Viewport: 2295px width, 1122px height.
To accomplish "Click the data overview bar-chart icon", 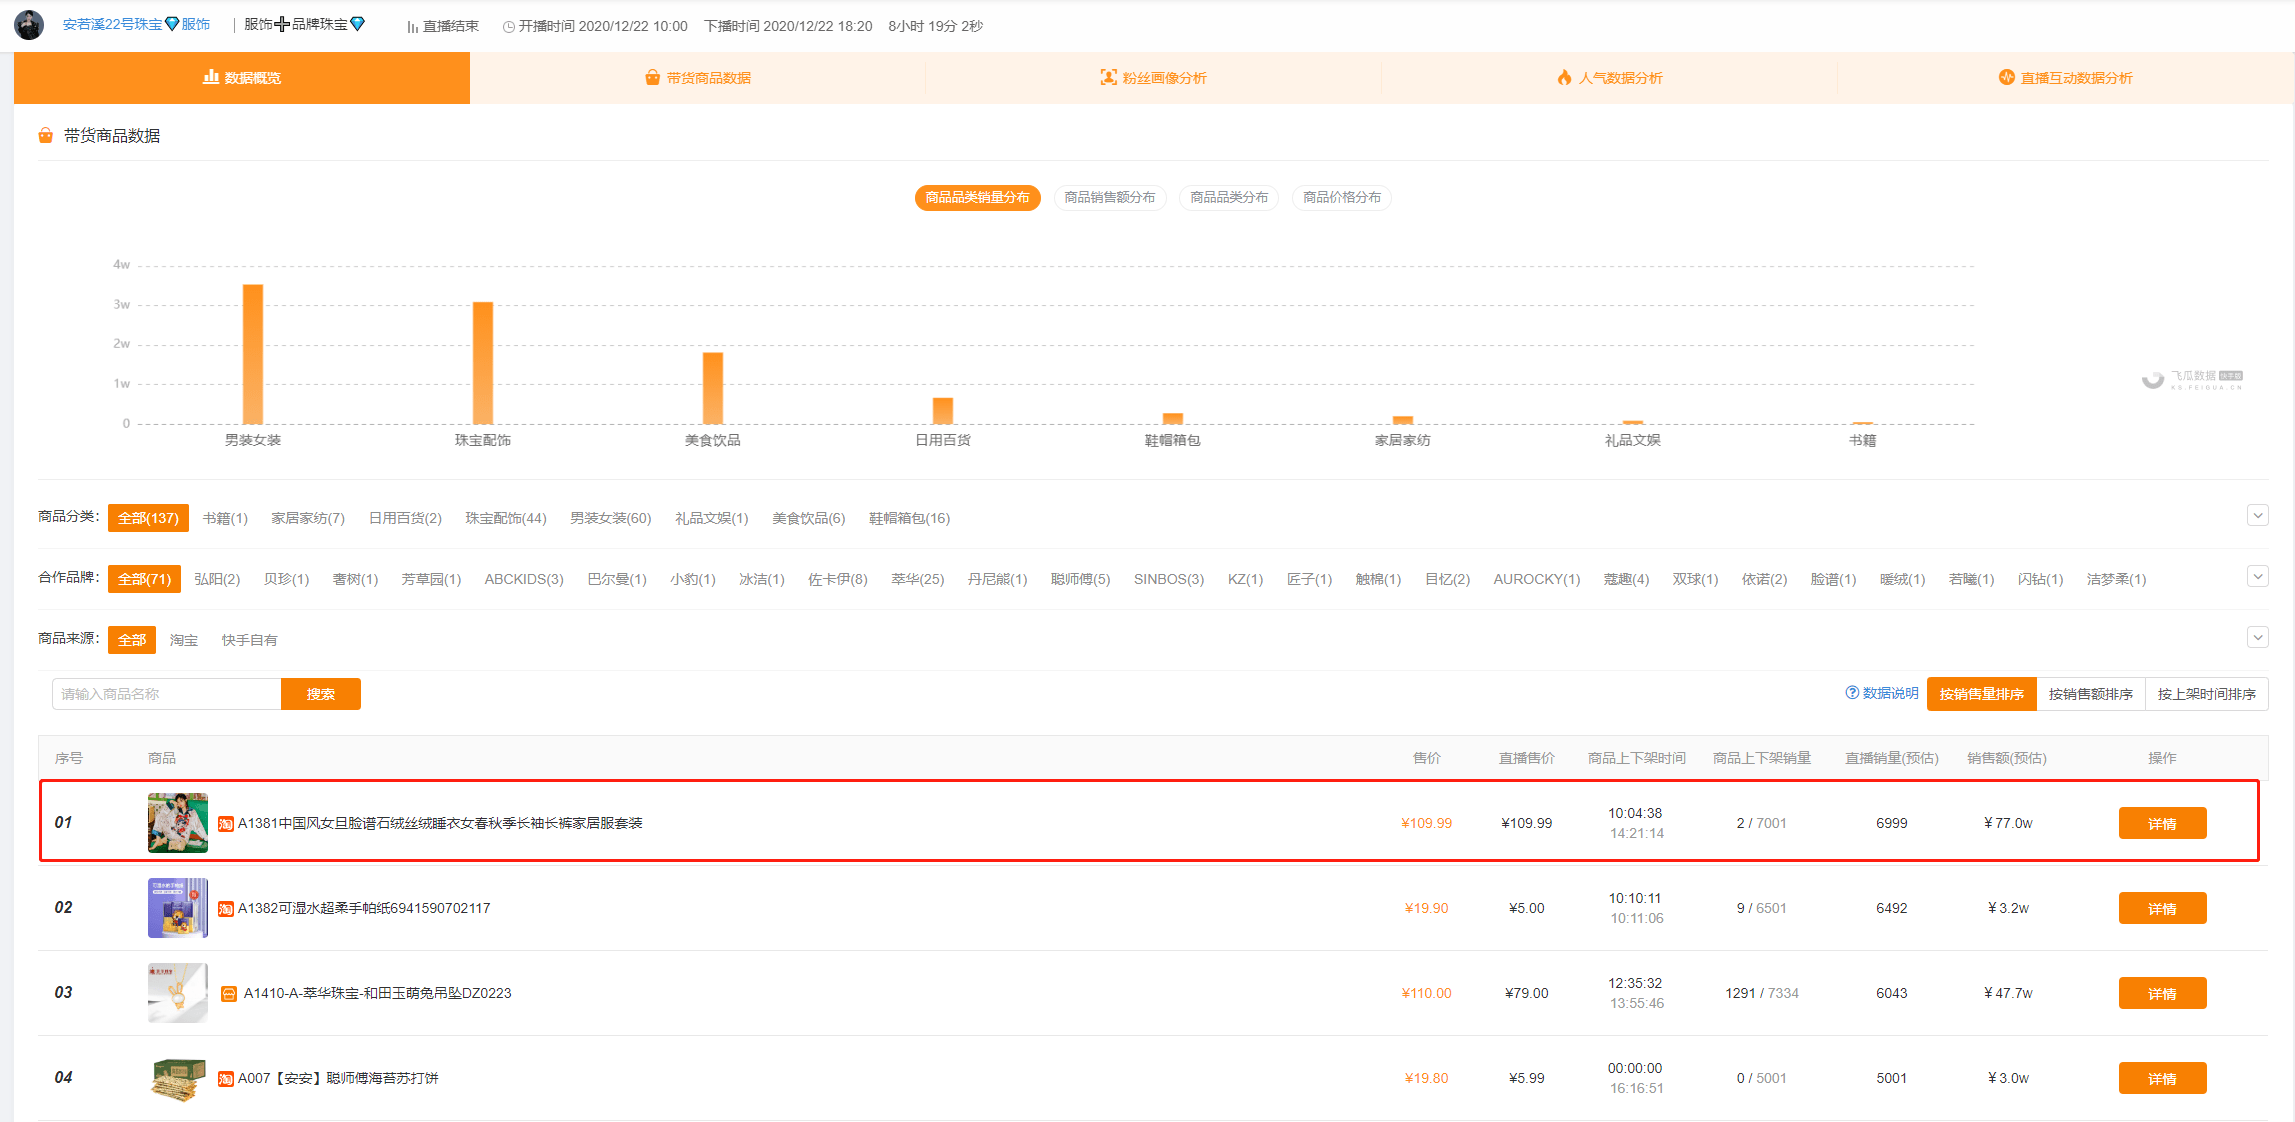I will point(211,77).
